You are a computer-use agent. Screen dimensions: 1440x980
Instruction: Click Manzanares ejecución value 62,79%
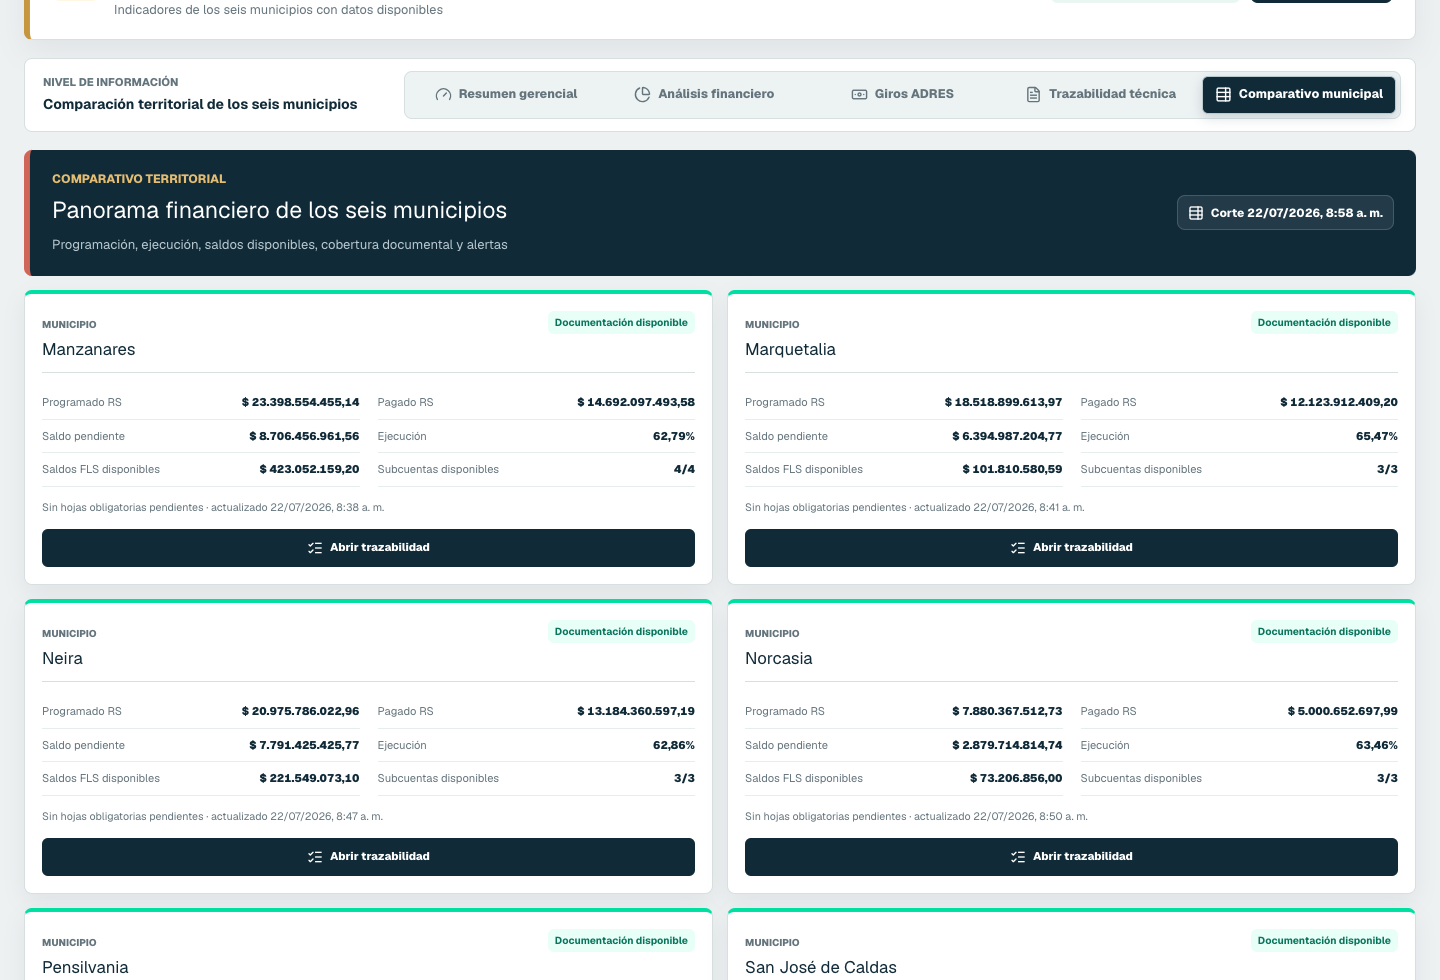(674, 436)
